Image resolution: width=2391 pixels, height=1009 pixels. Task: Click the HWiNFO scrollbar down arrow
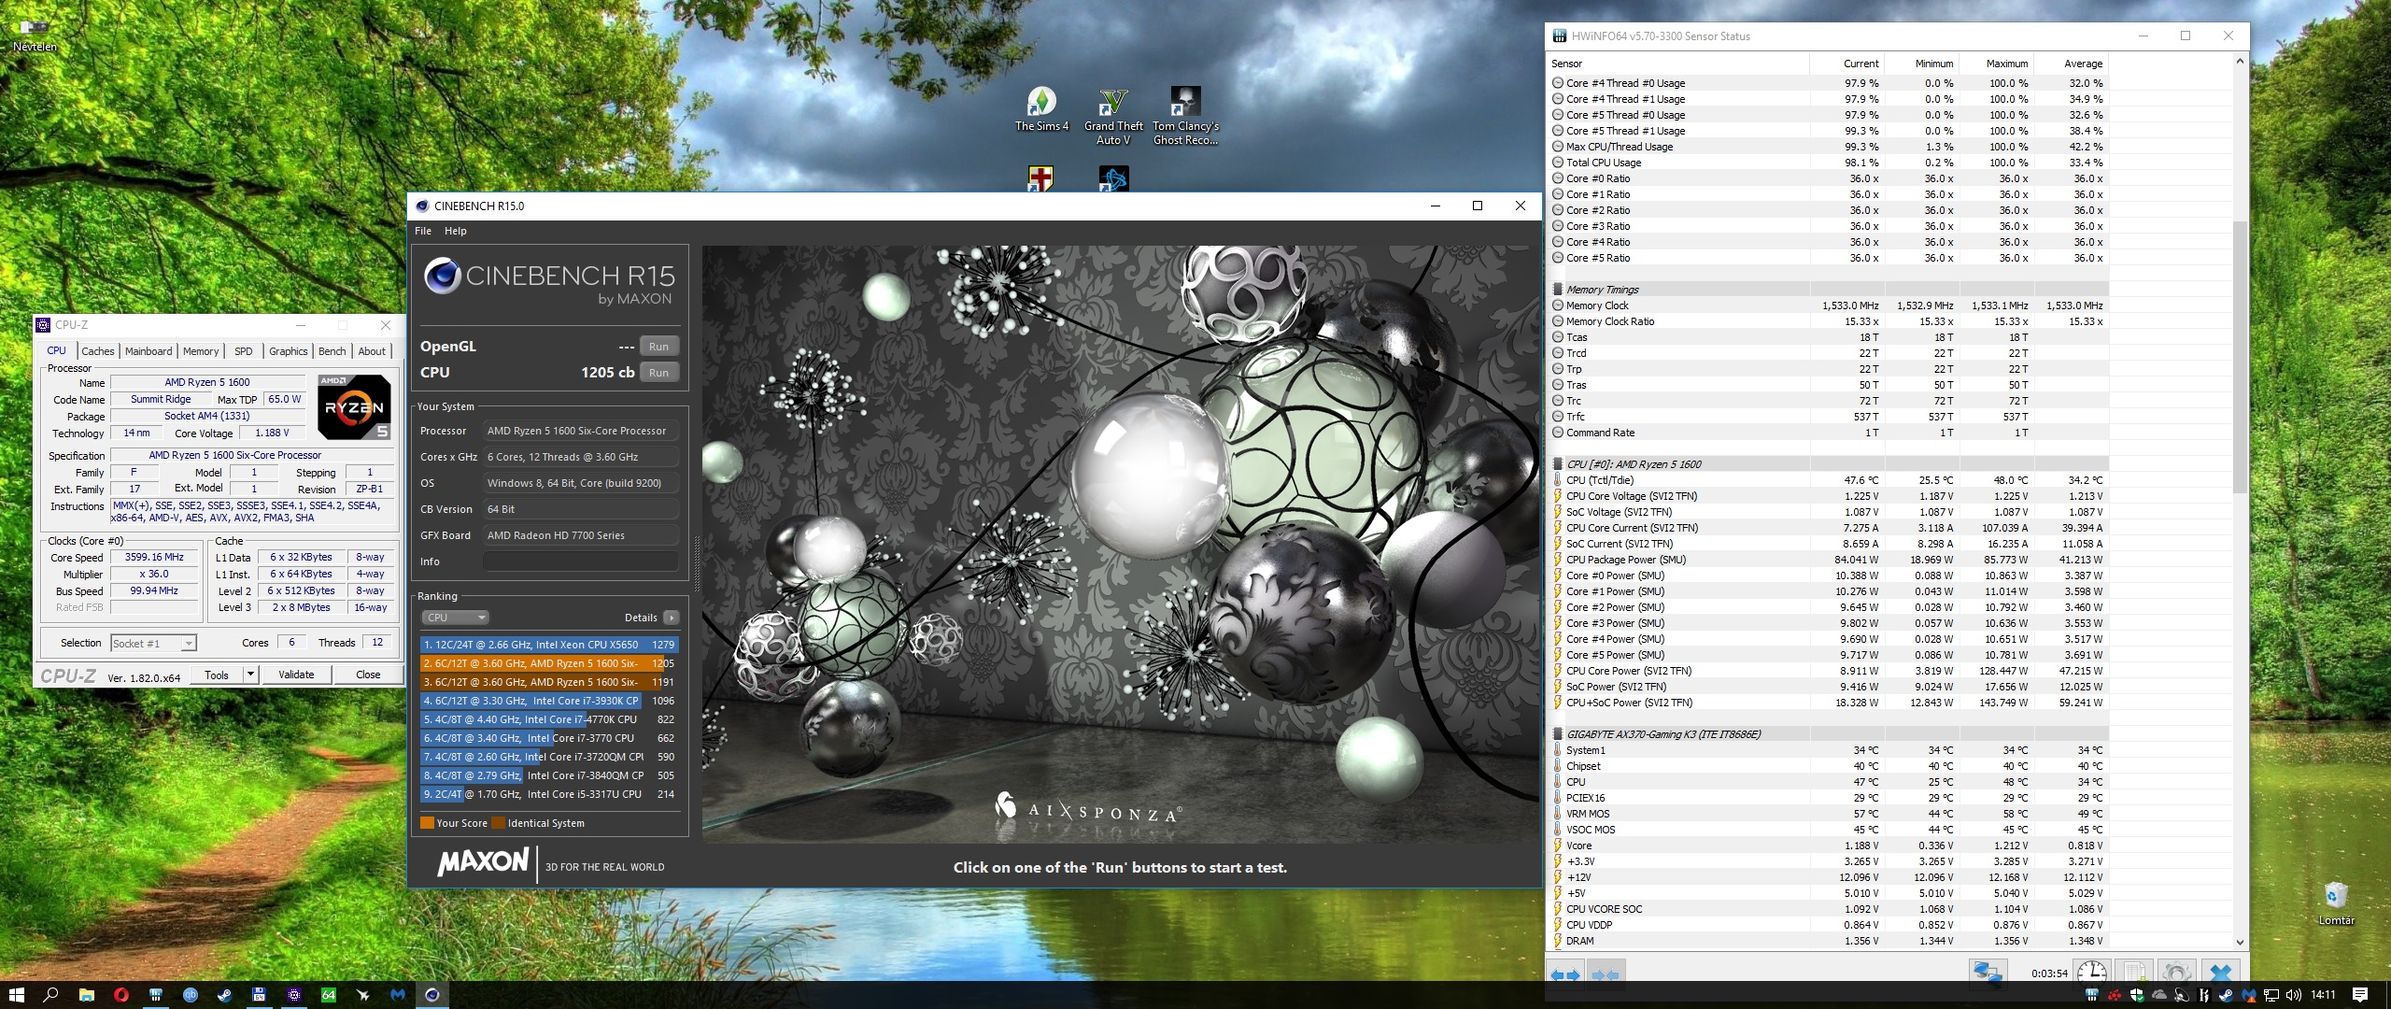2239,941
